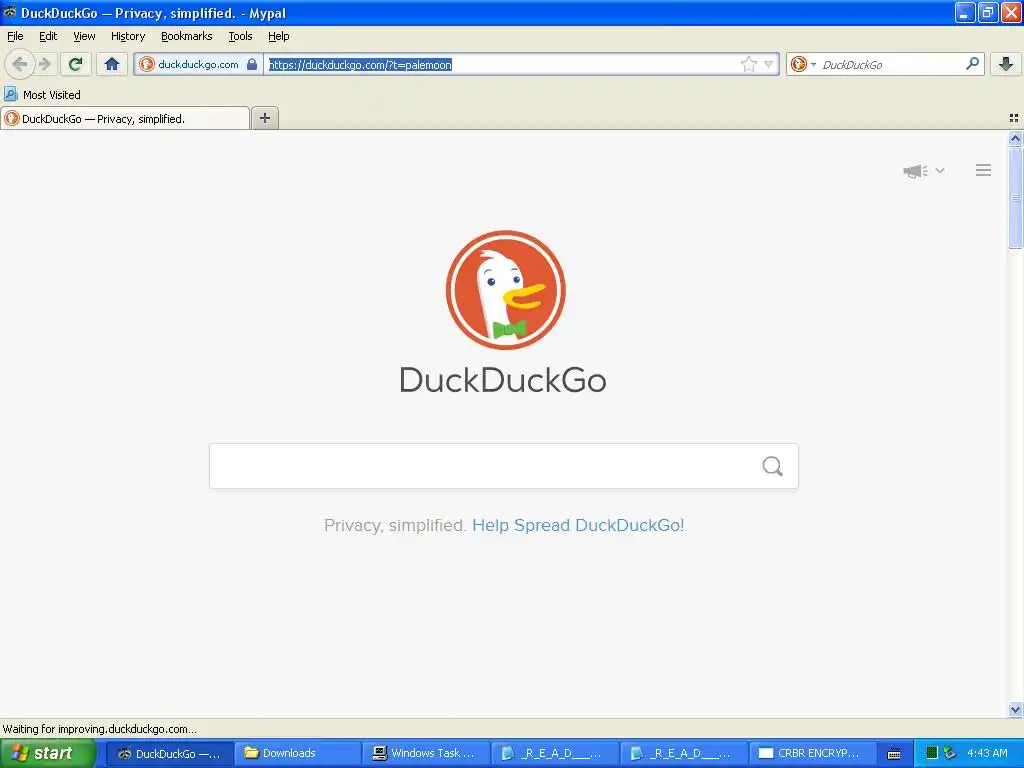Switch to Windows Task Manager in taskbar
1024x768 pixels.
(426, 753)
